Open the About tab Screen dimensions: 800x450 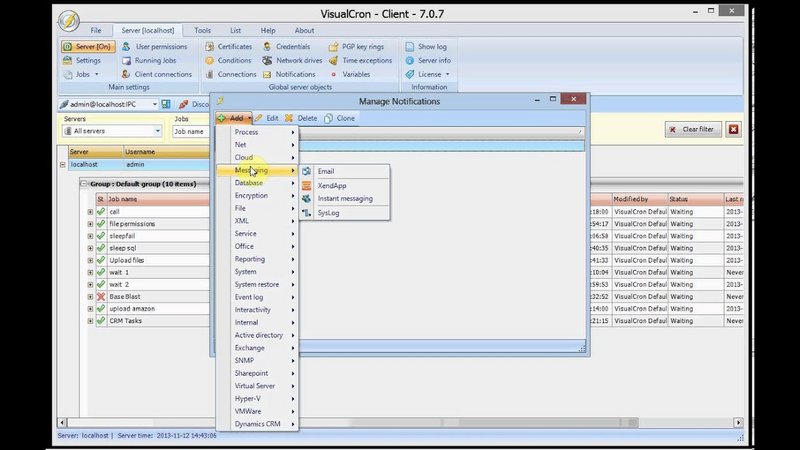[x=304, y=31]
